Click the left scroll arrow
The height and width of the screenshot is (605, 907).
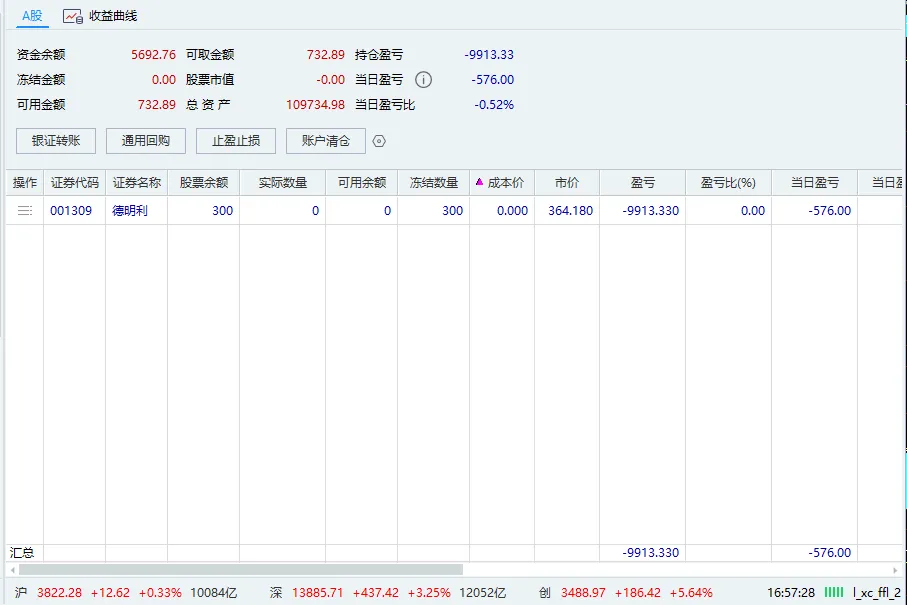click(12, 570)
